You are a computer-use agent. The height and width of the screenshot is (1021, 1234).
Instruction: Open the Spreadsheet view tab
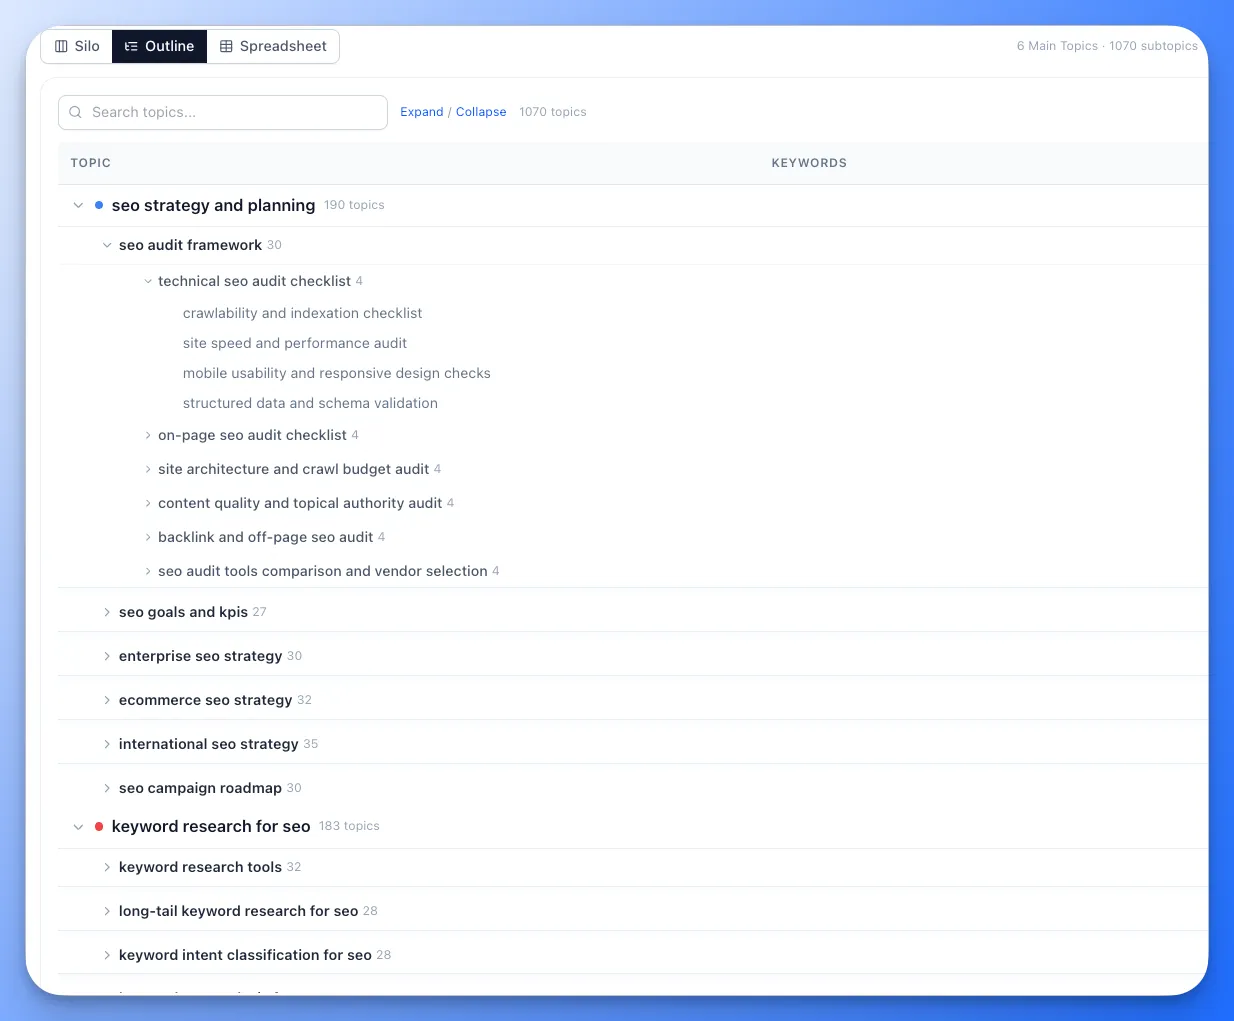[273, 46]
